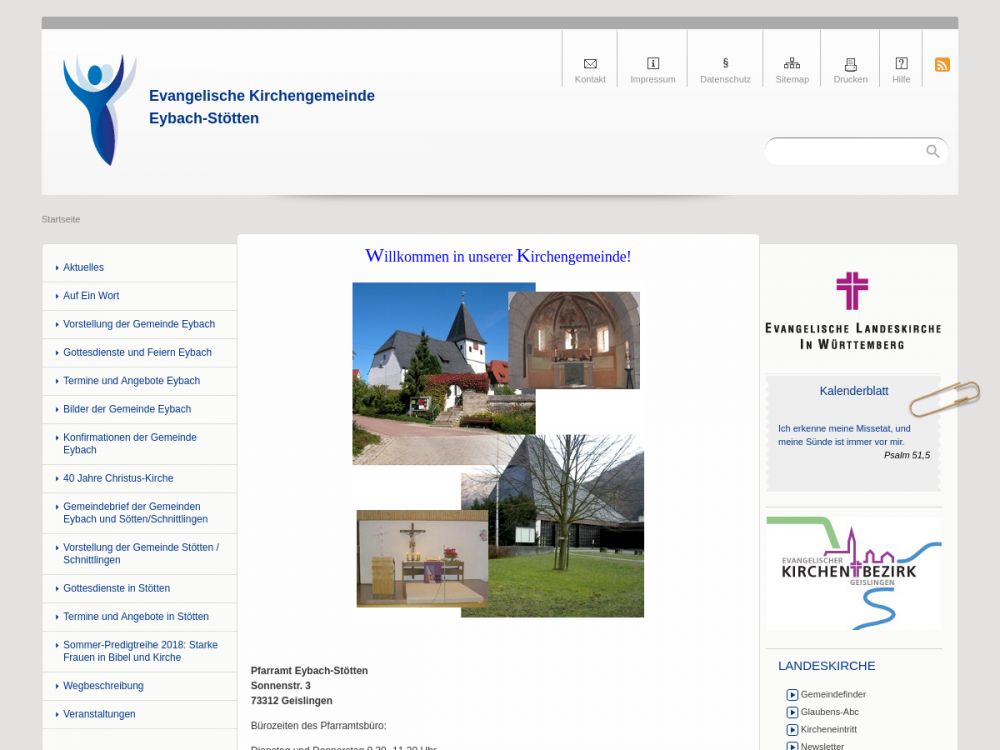Click the Datenschutz paragraph icon
The height and width of the screenshot is (750, 1000).
pyautogui.click(x=725, y=64)
